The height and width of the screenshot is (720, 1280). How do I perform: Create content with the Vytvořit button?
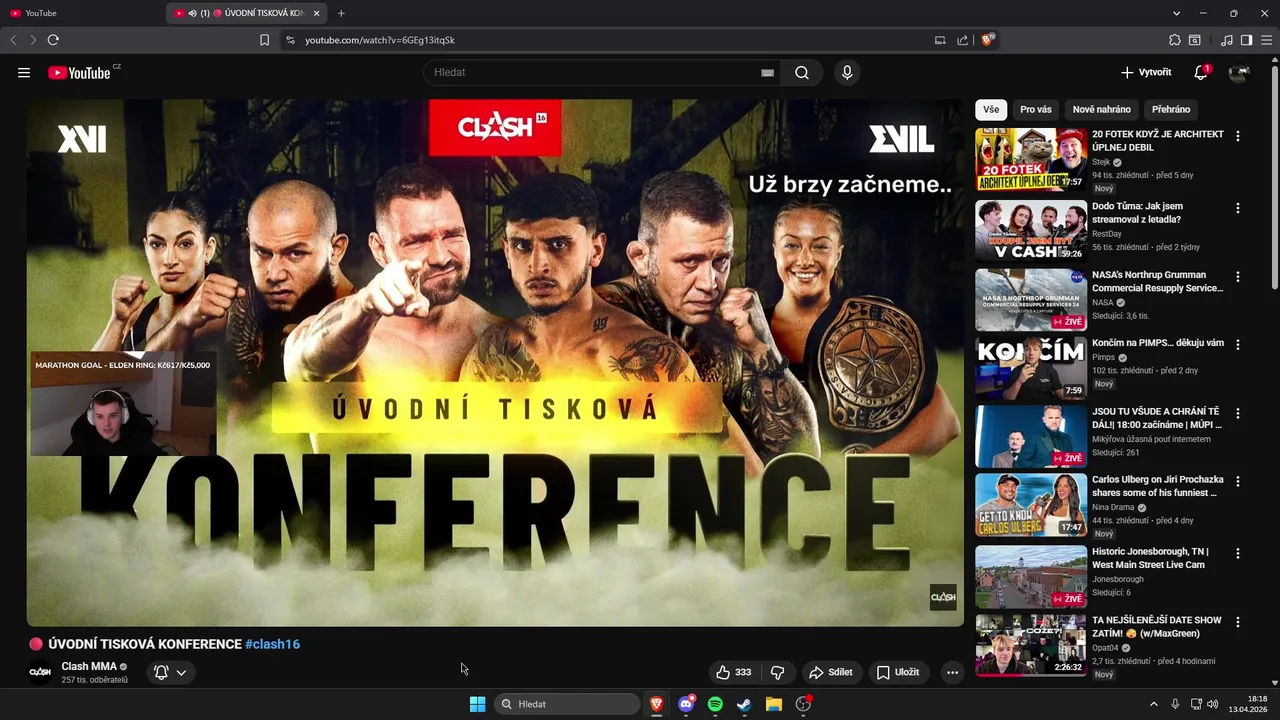click(1146, 72)
